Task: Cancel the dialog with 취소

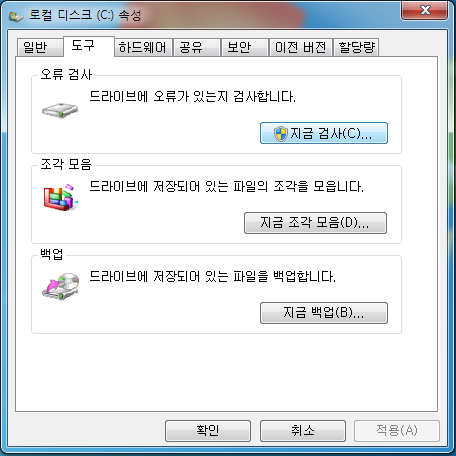Action: (x=303, y=431)
